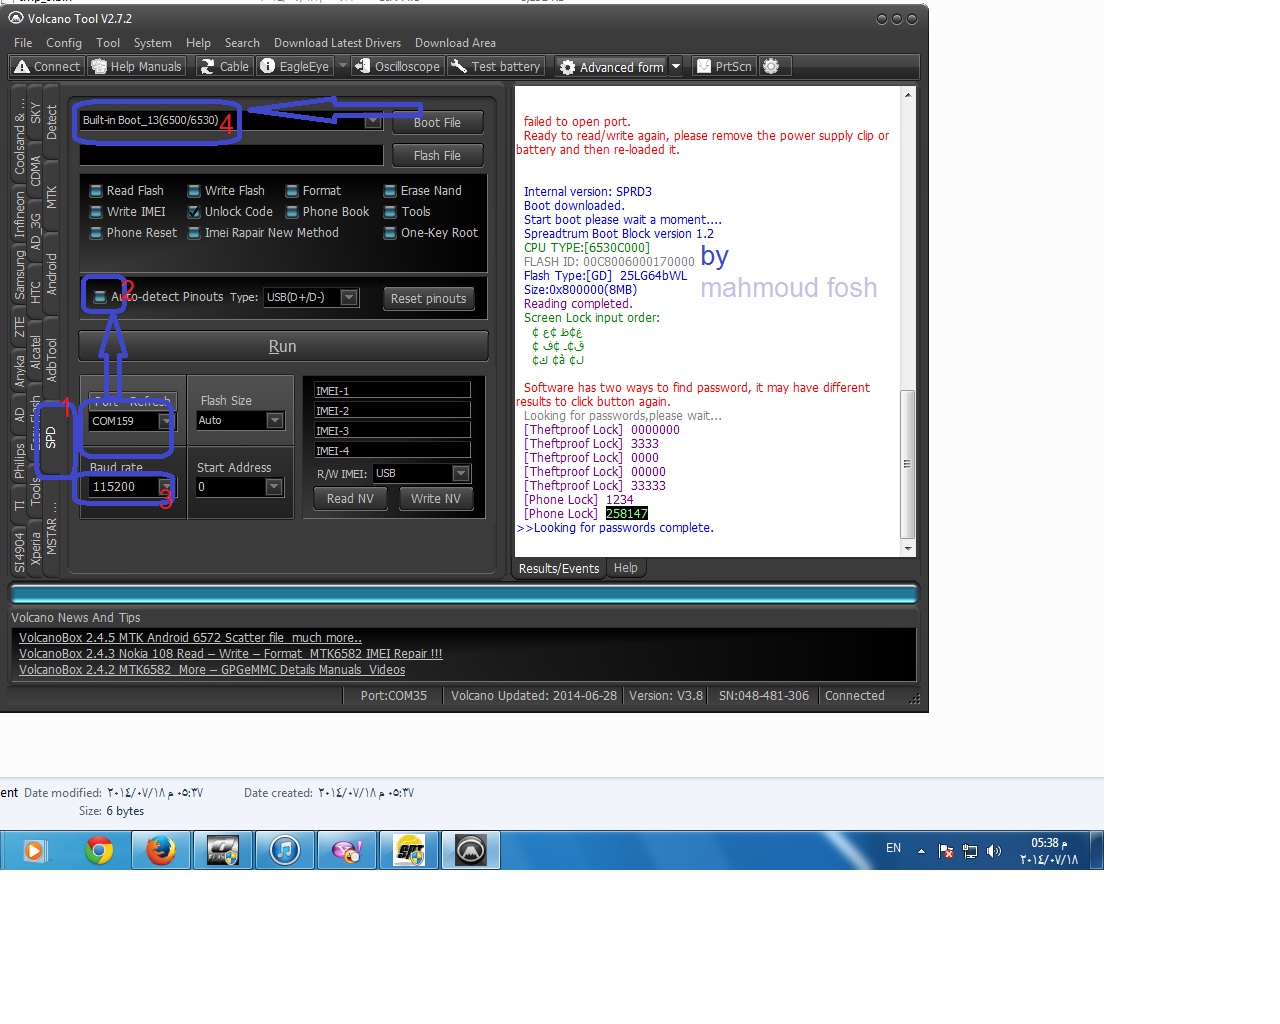Open the VolcanoBox 2.4.3 Nokia 108 link
This screenshot has width=1280, height=1024.
[x=230, y=654]
